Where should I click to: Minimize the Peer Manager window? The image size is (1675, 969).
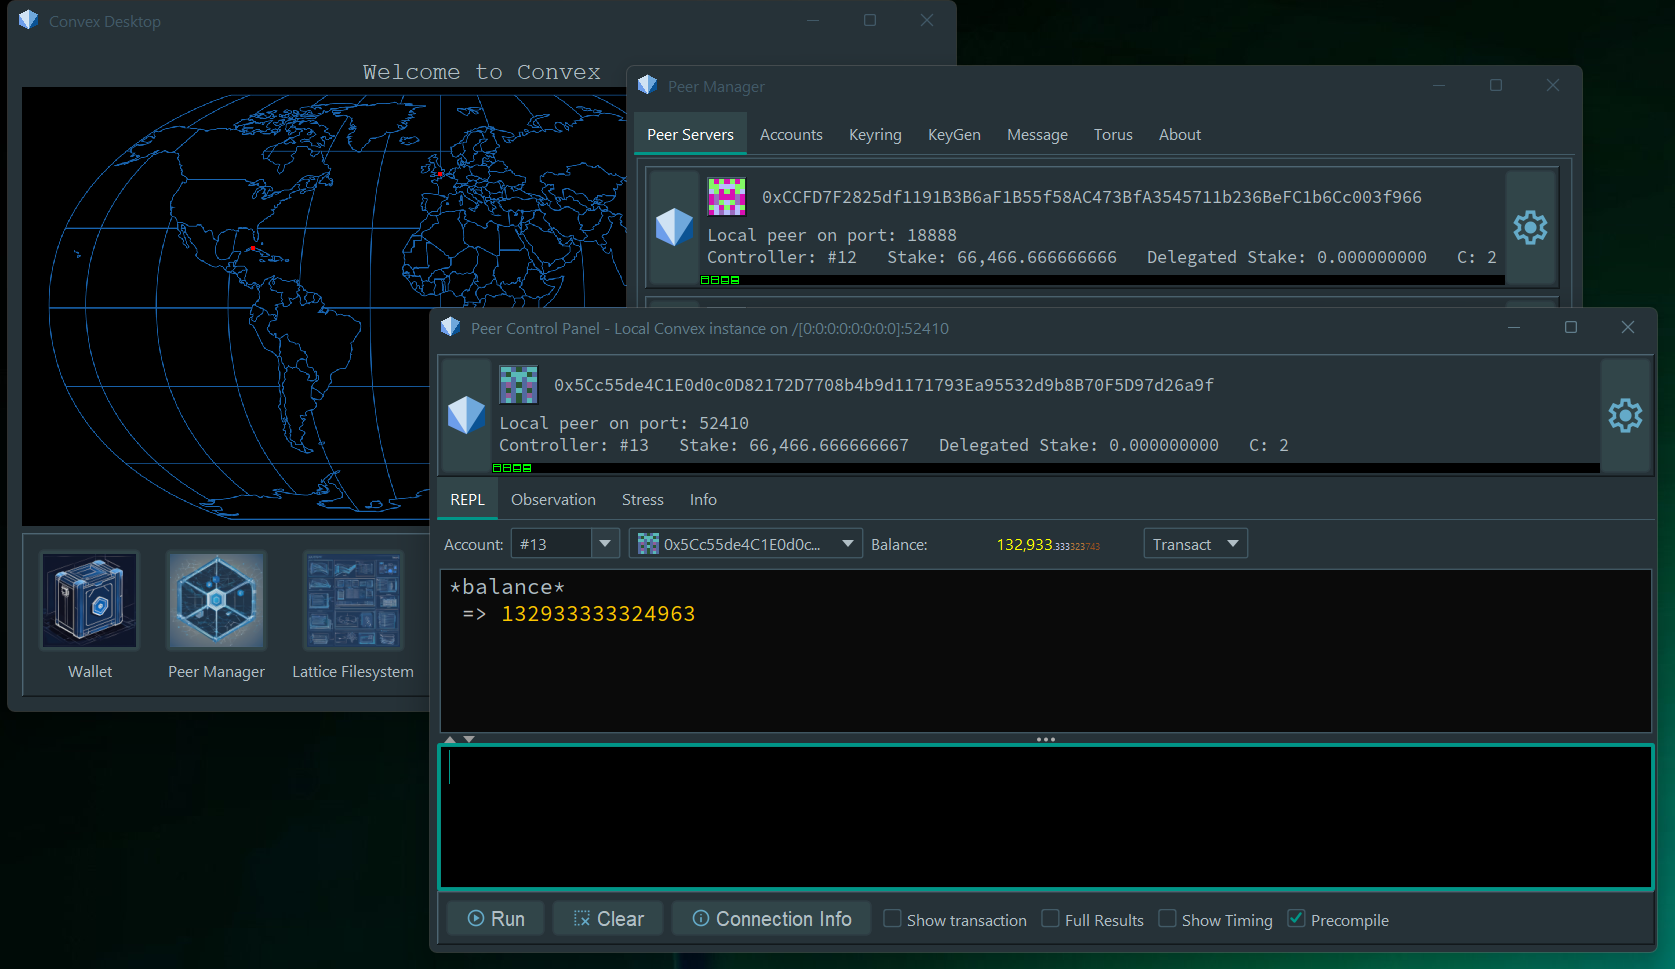[x=1439, y=85]
